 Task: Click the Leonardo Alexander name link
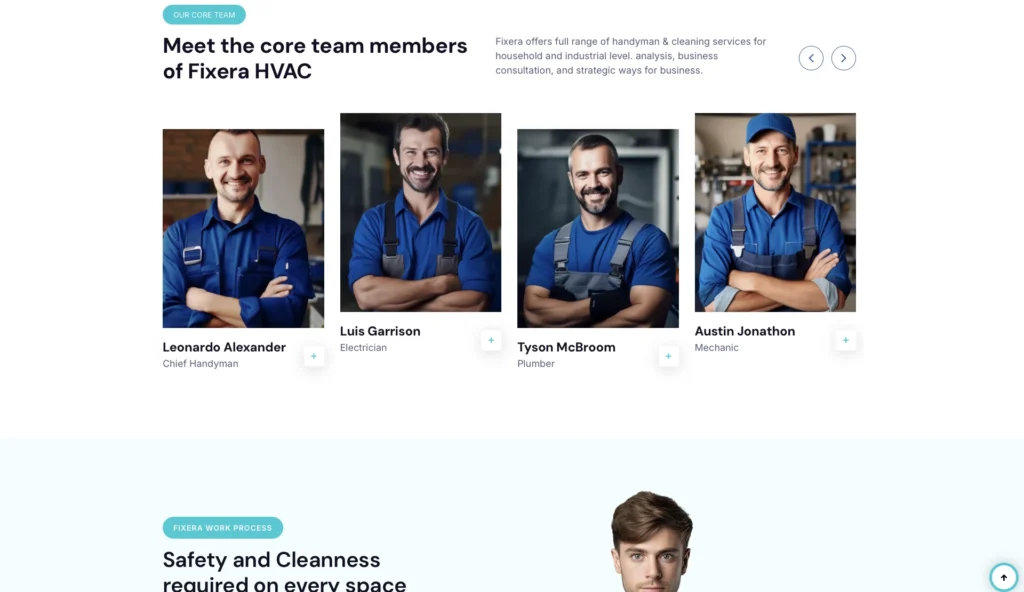coord(224,347)
